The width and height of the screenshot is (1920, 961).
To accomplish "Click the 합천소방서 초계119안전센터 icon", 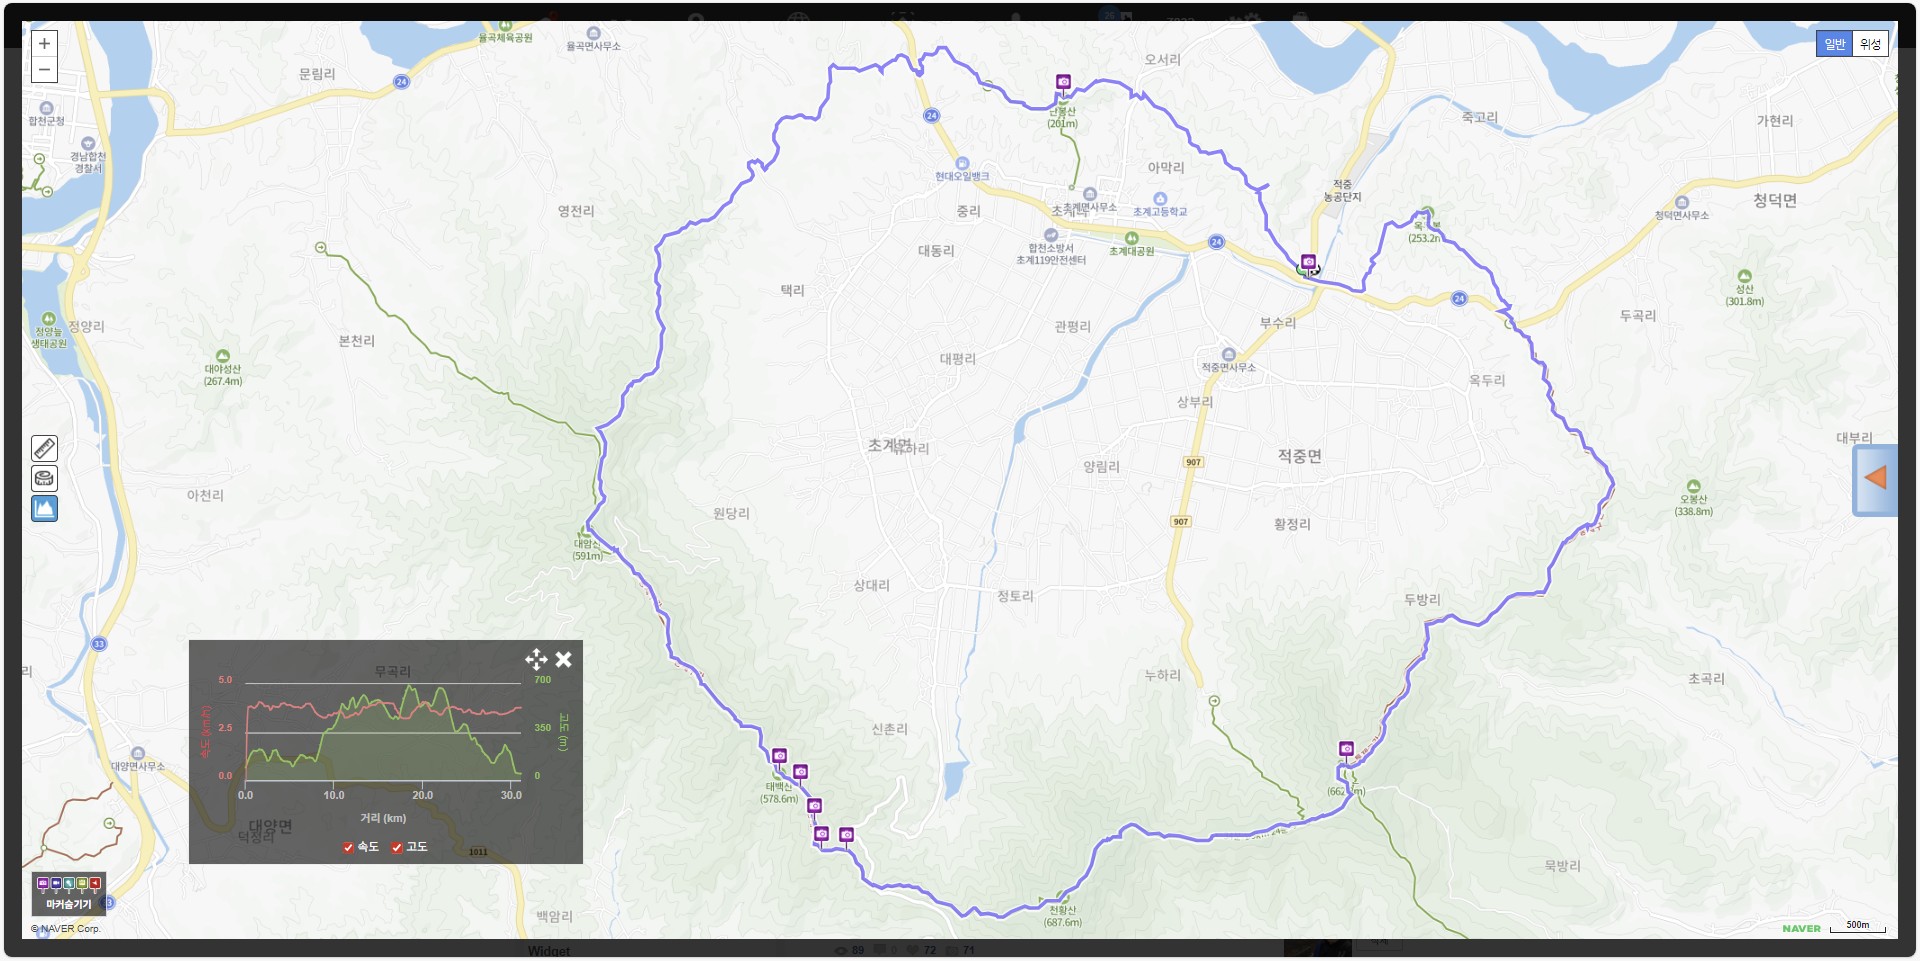I will pos(1051,235).
